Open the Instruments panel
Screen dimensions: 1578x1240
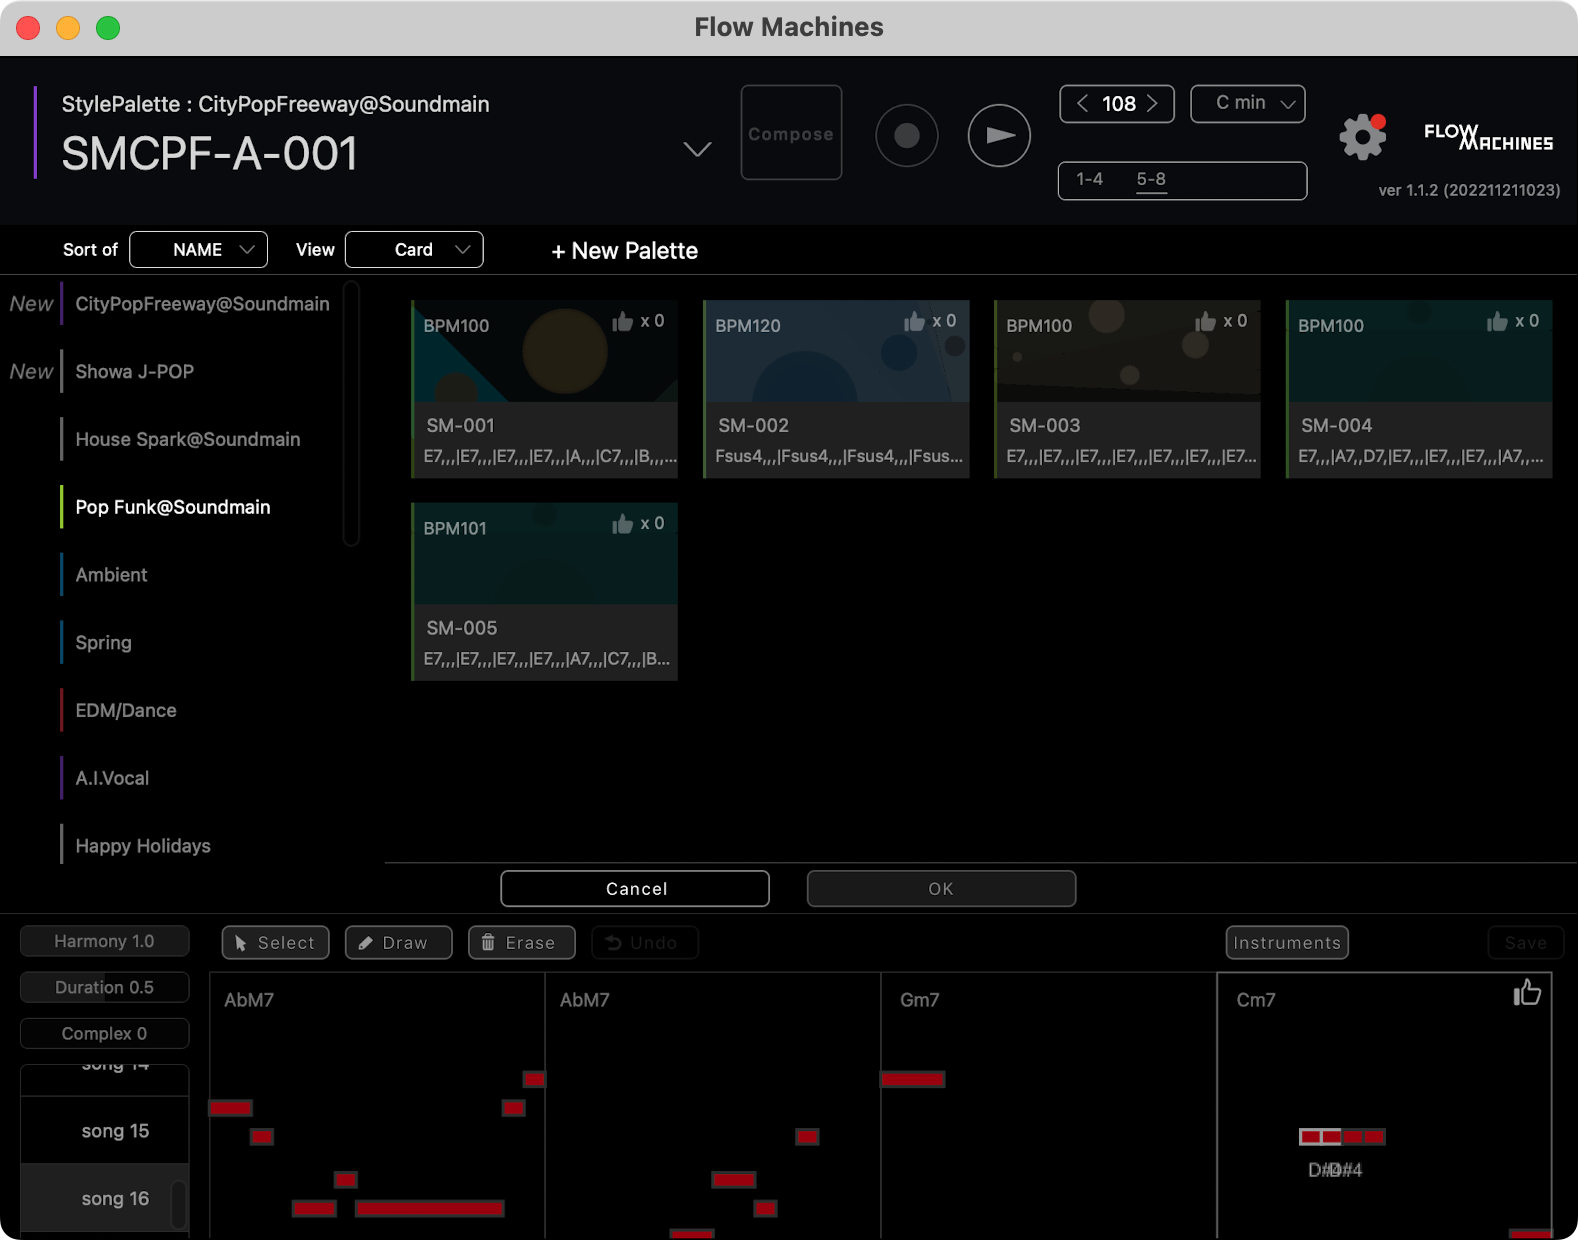pyautogui.click(x=1287, y=943)
